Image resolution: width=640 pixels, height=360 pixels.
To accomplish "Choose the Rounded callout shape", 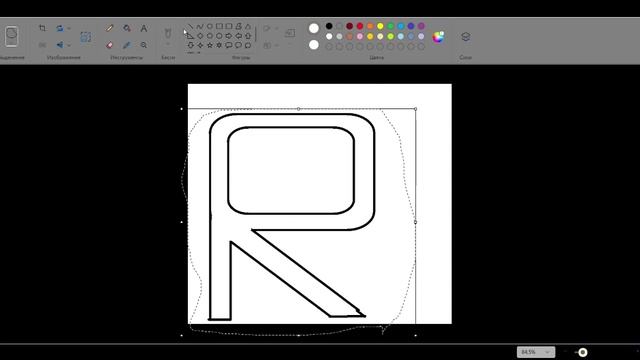I will click(x=229, y=45).
